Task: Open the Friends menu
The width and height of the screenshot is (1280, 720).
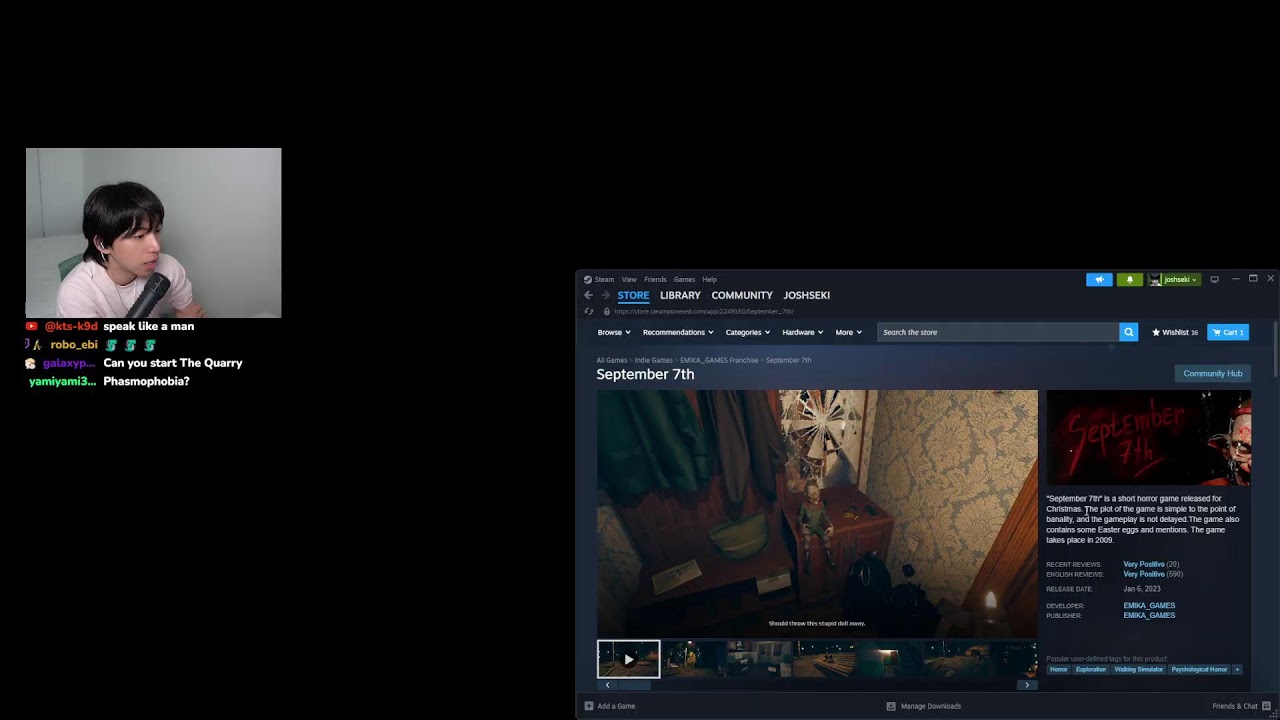Action: pyautogui.click(x=655, y=279)
